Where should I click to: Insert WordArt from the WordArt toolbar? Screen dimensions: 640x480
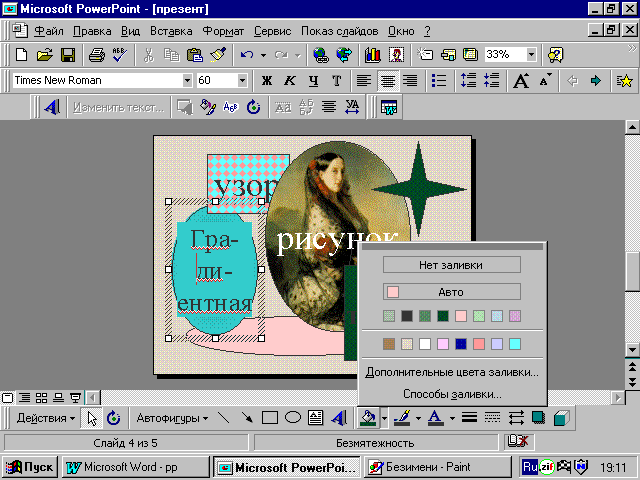point(53,107)
